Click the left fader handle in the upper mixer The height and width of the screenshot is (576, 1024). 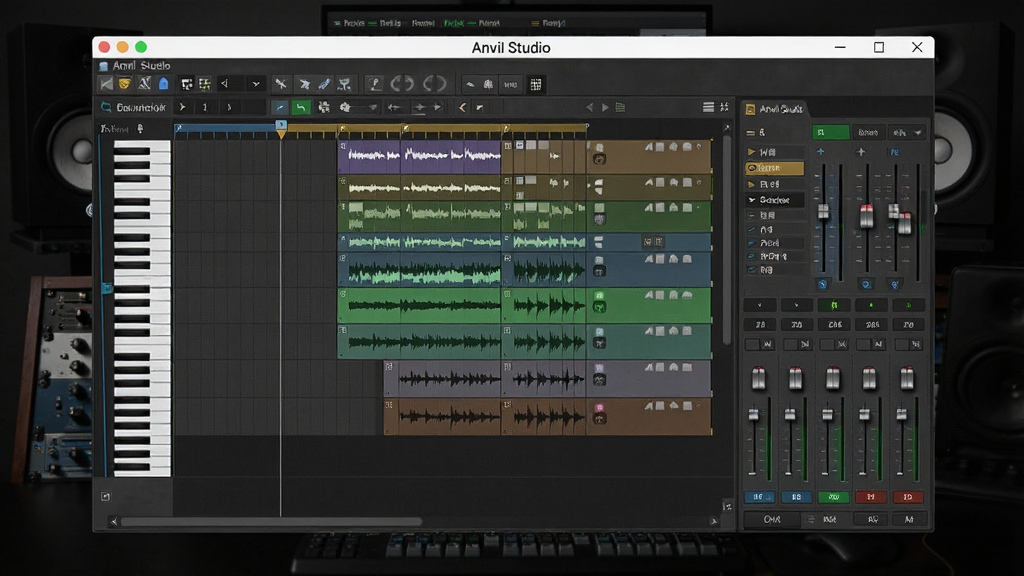[x=824, y=212]
